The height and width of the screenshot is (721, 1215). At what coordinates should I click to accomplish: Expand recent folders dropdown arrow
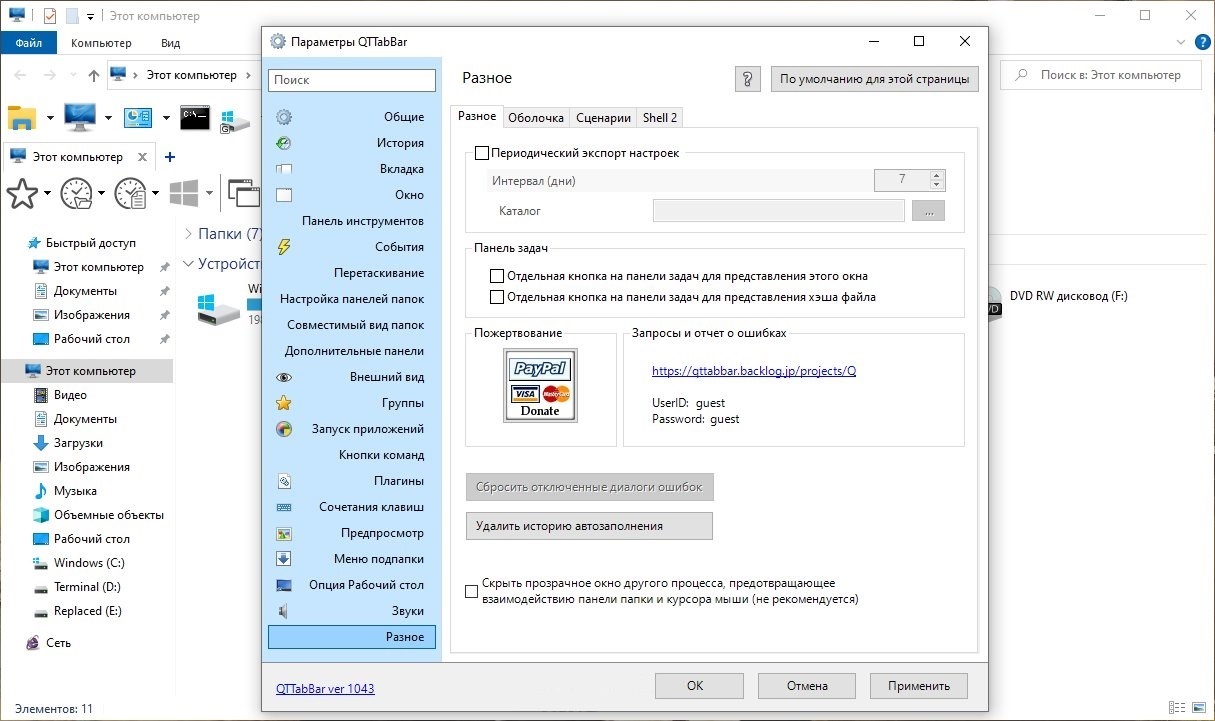[x=102, y=194]
